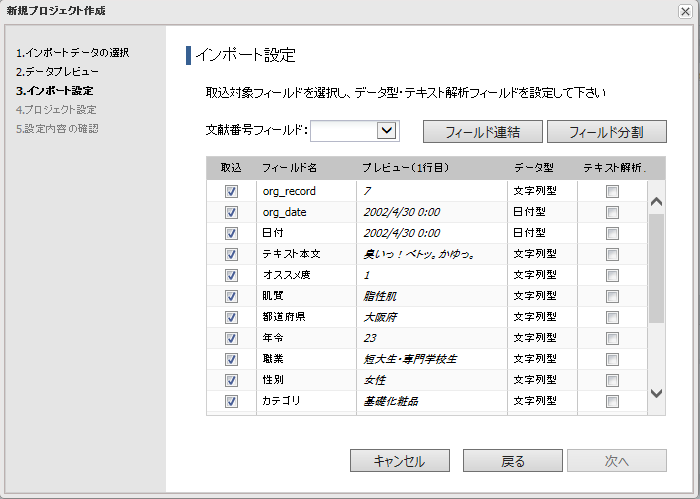Uncheck import checkbox for org_record field
Viewport: 700px width, 499px height.
point(231,191)
